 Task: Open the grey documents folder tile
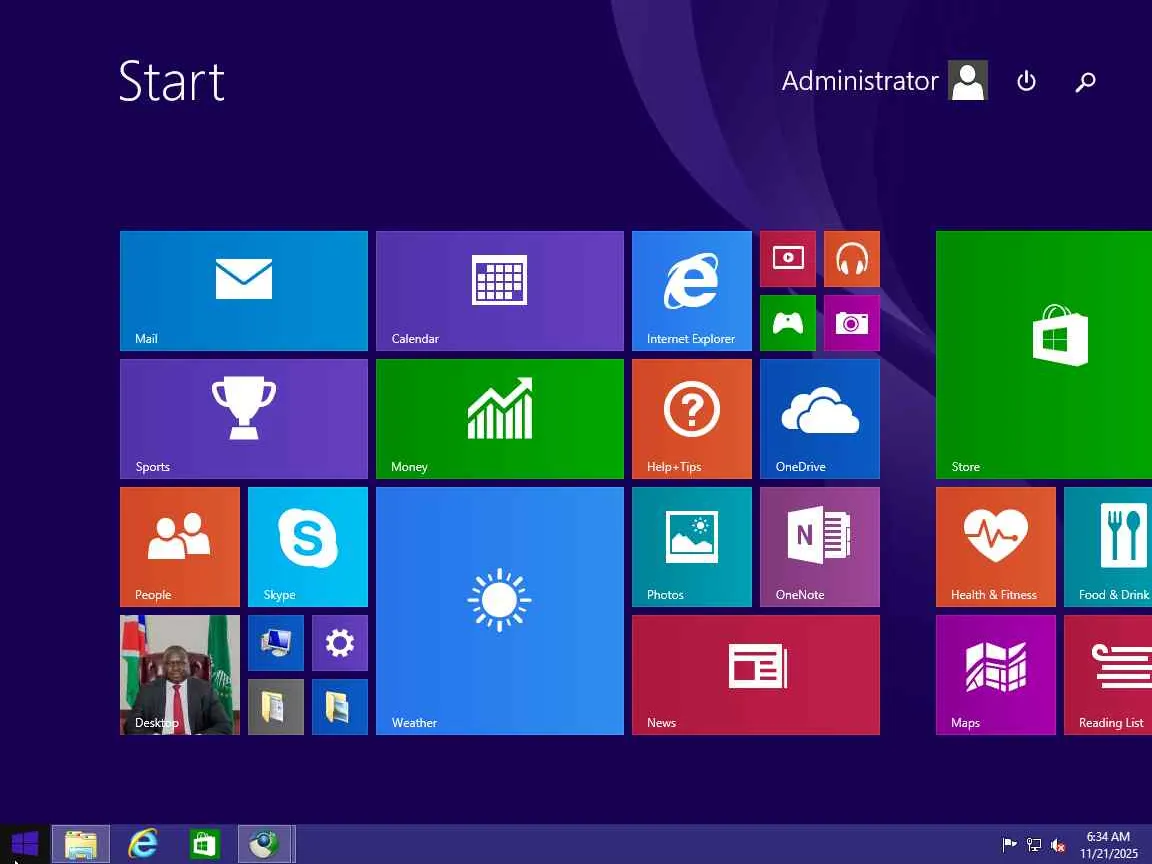[276, 707]
